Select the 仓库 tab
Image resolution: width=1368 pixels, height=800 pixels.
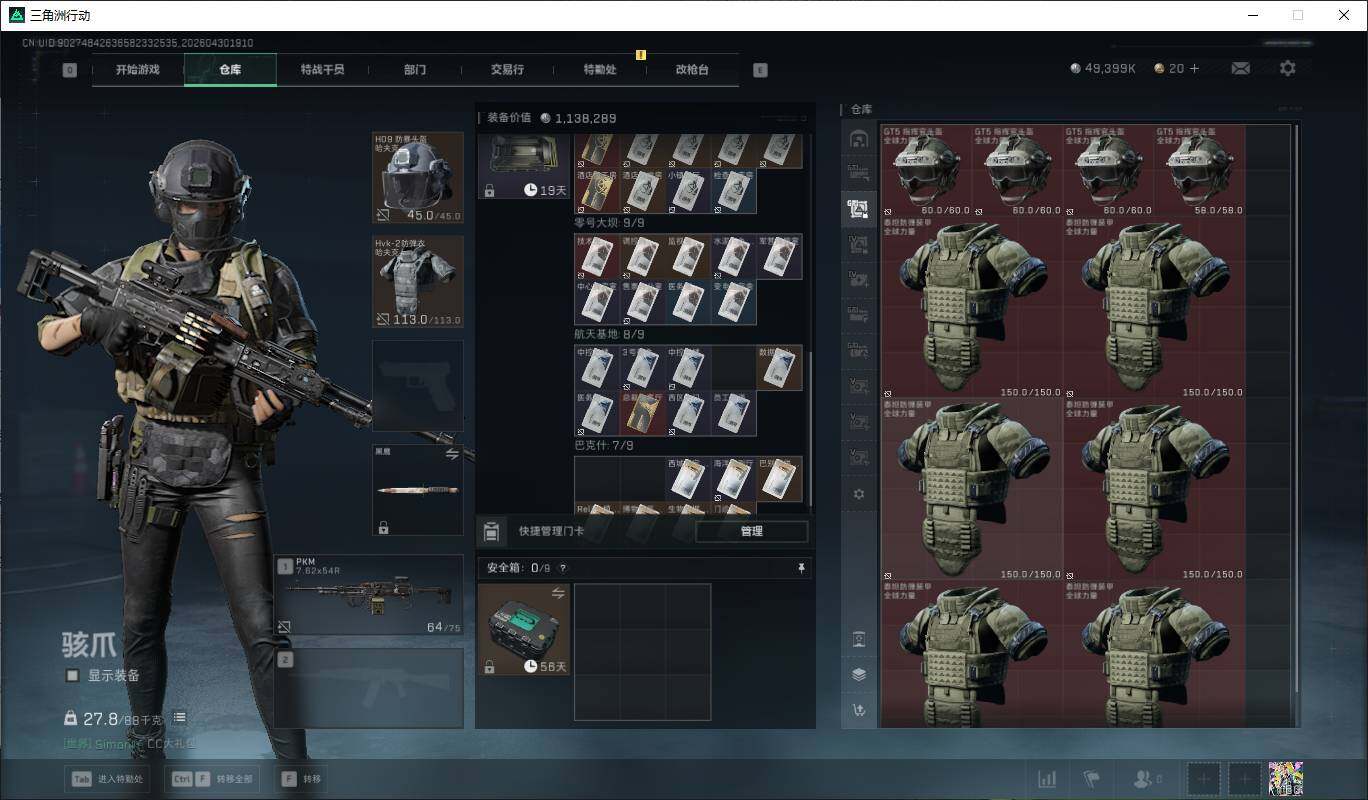[230, 69]
